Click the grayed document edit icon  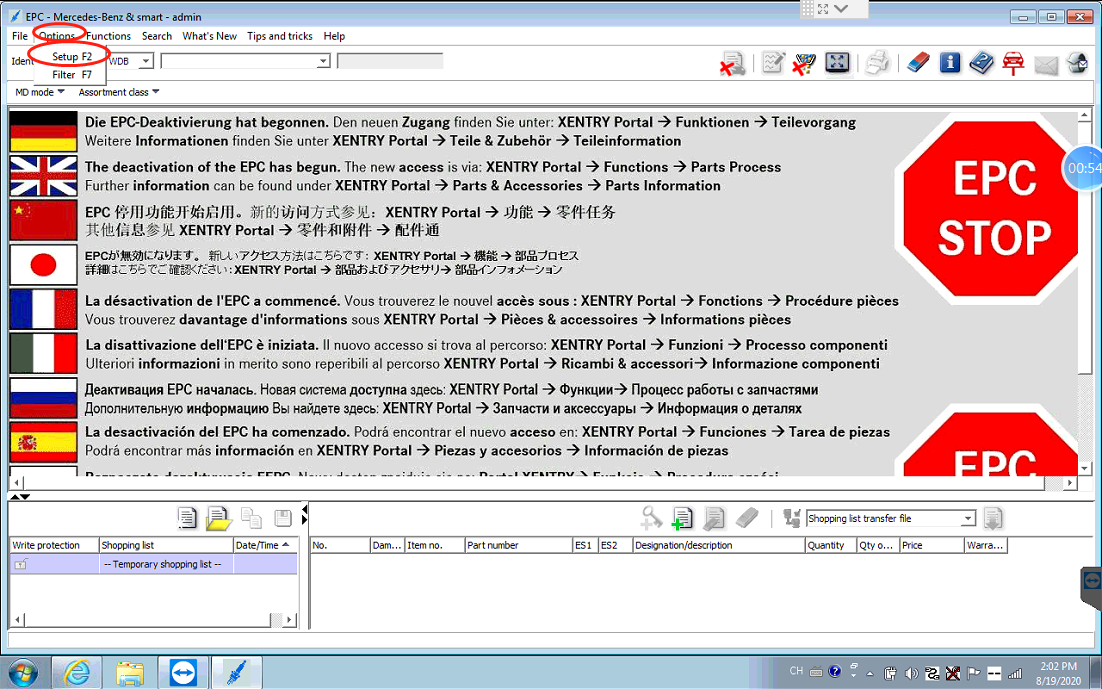[x=714, y=518]
